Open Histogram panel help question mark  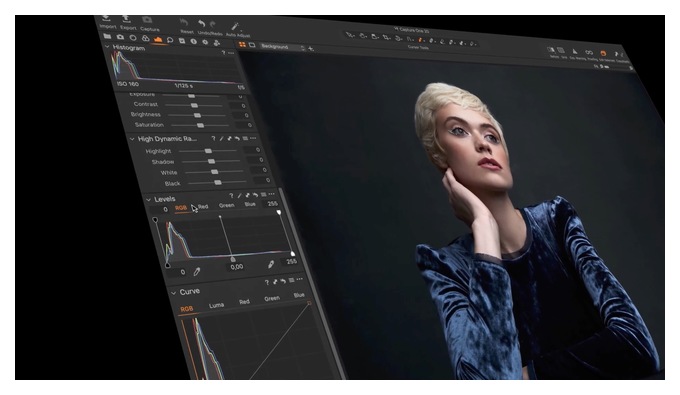click(x=224, y=53)
